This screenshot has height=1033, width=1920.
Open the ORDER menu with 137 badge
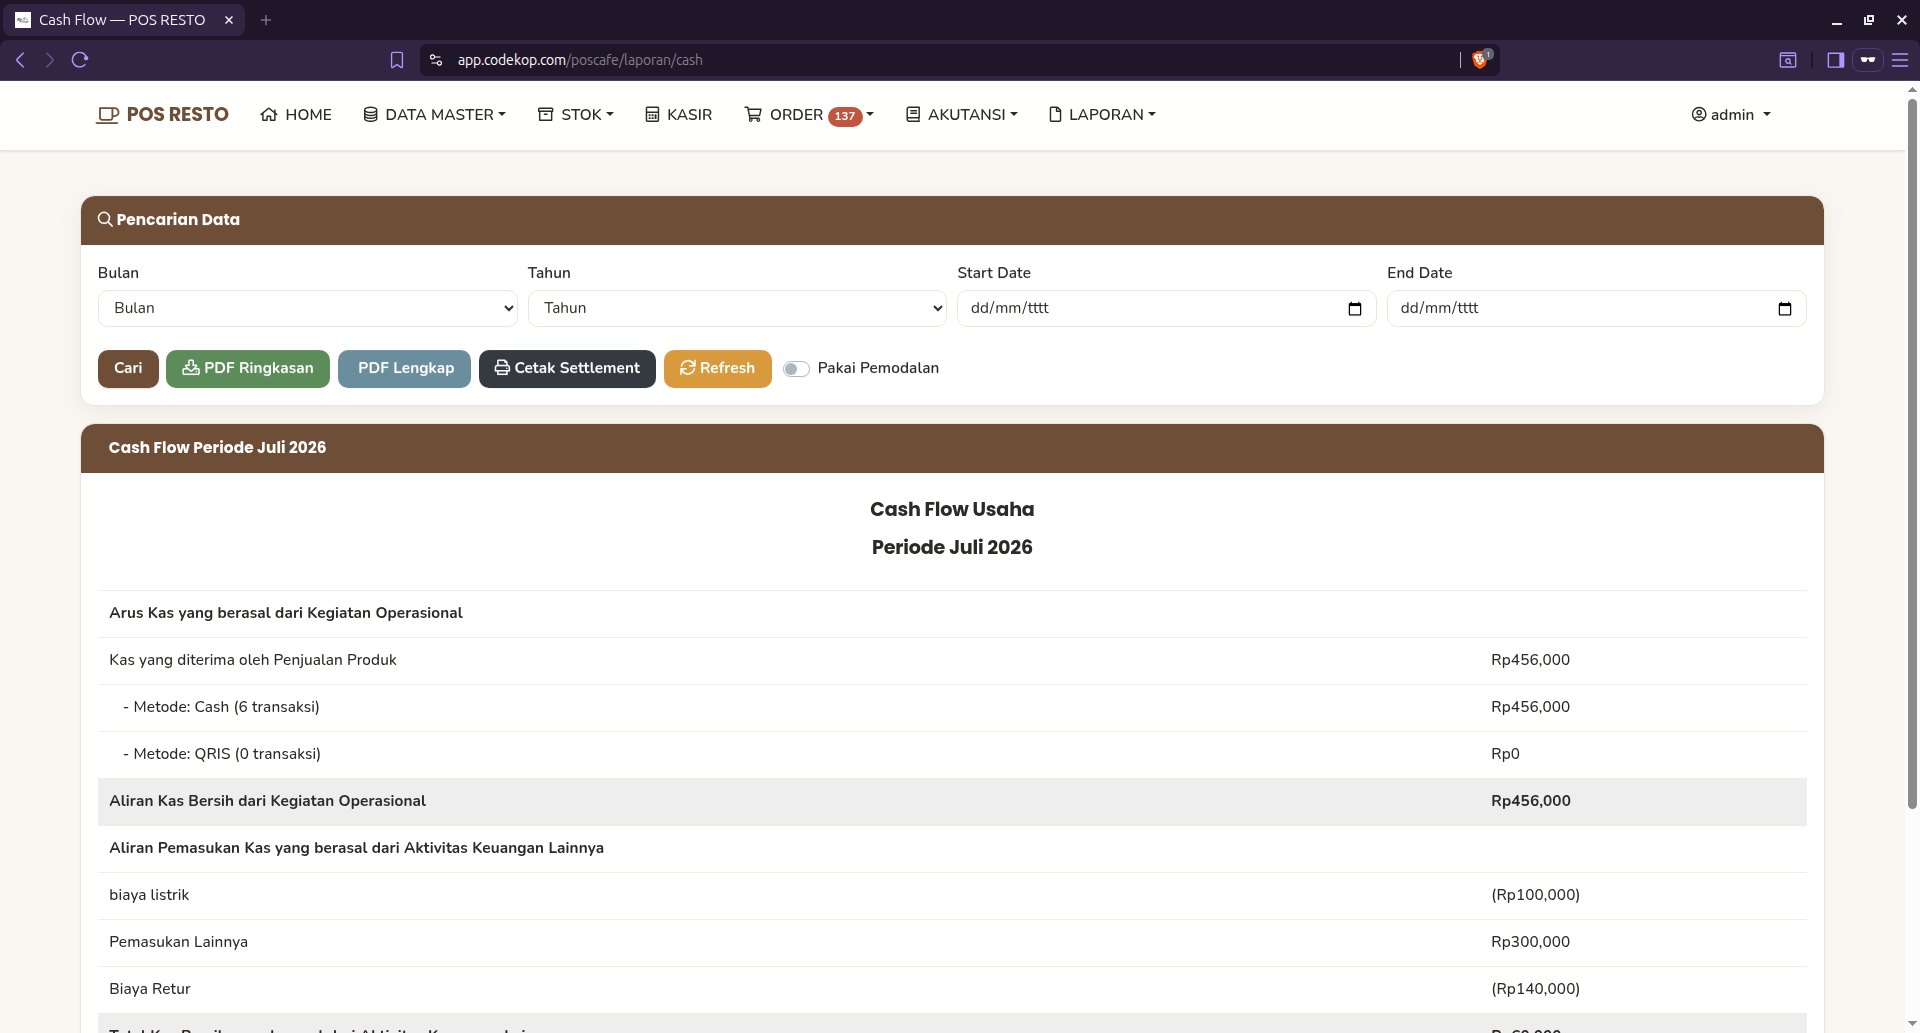[809, 115]
